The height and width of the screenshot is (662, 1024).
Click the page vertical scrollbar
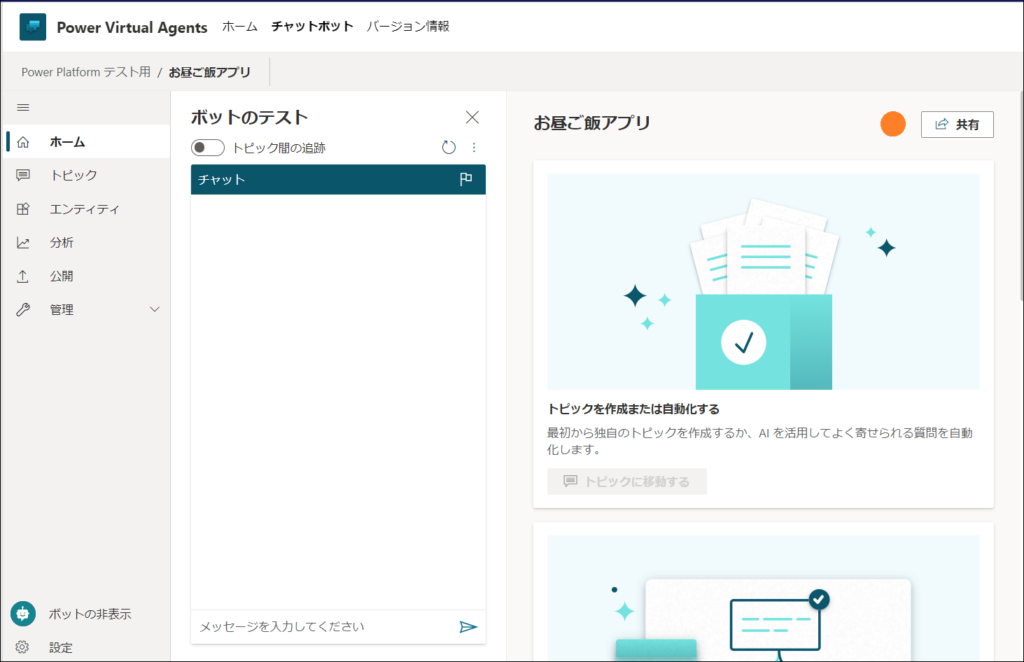(x=1021, y=196)
